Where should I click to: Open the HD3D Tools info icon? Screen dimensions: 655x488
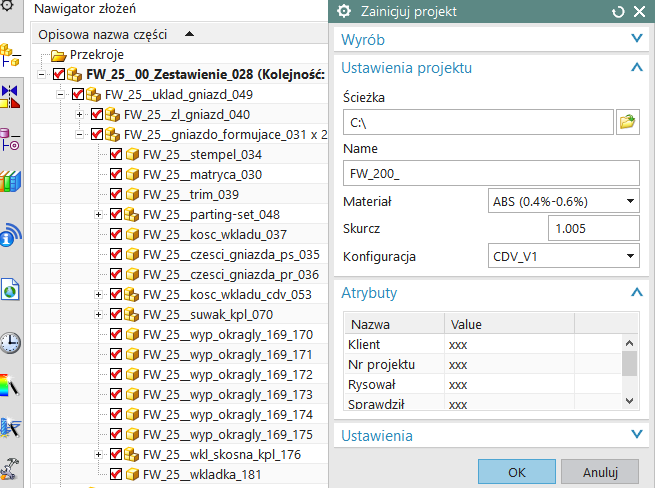[10, 235]
